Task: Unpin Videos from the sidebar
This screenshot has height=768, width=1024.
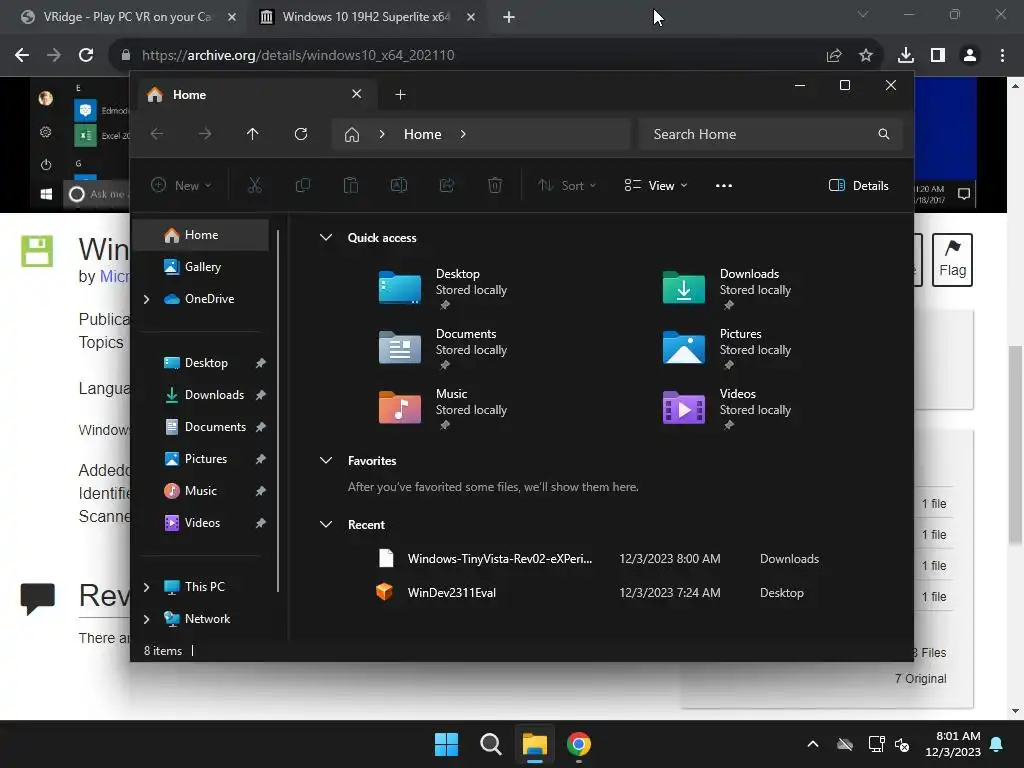Action: 261,523
